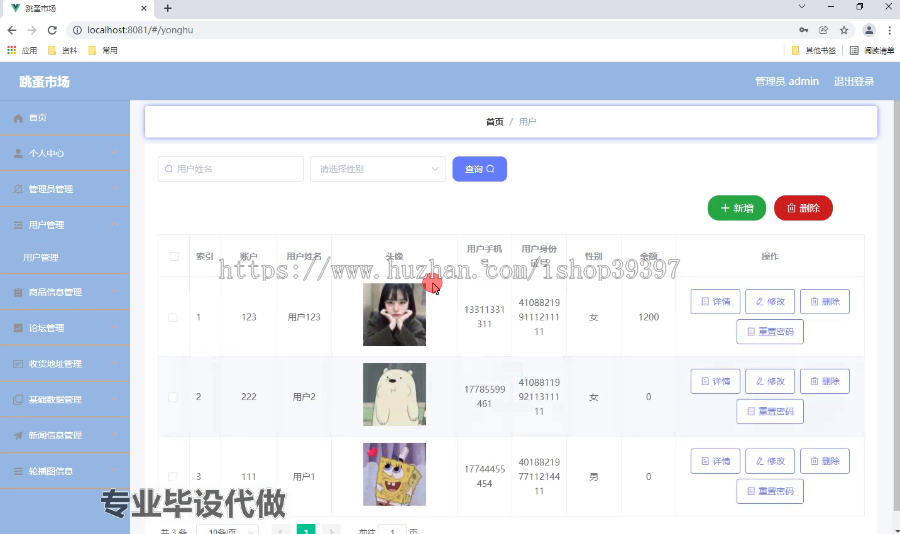Open the browser profile avatar icon
This screenshot has height=534, width=900.
point(869,30)
